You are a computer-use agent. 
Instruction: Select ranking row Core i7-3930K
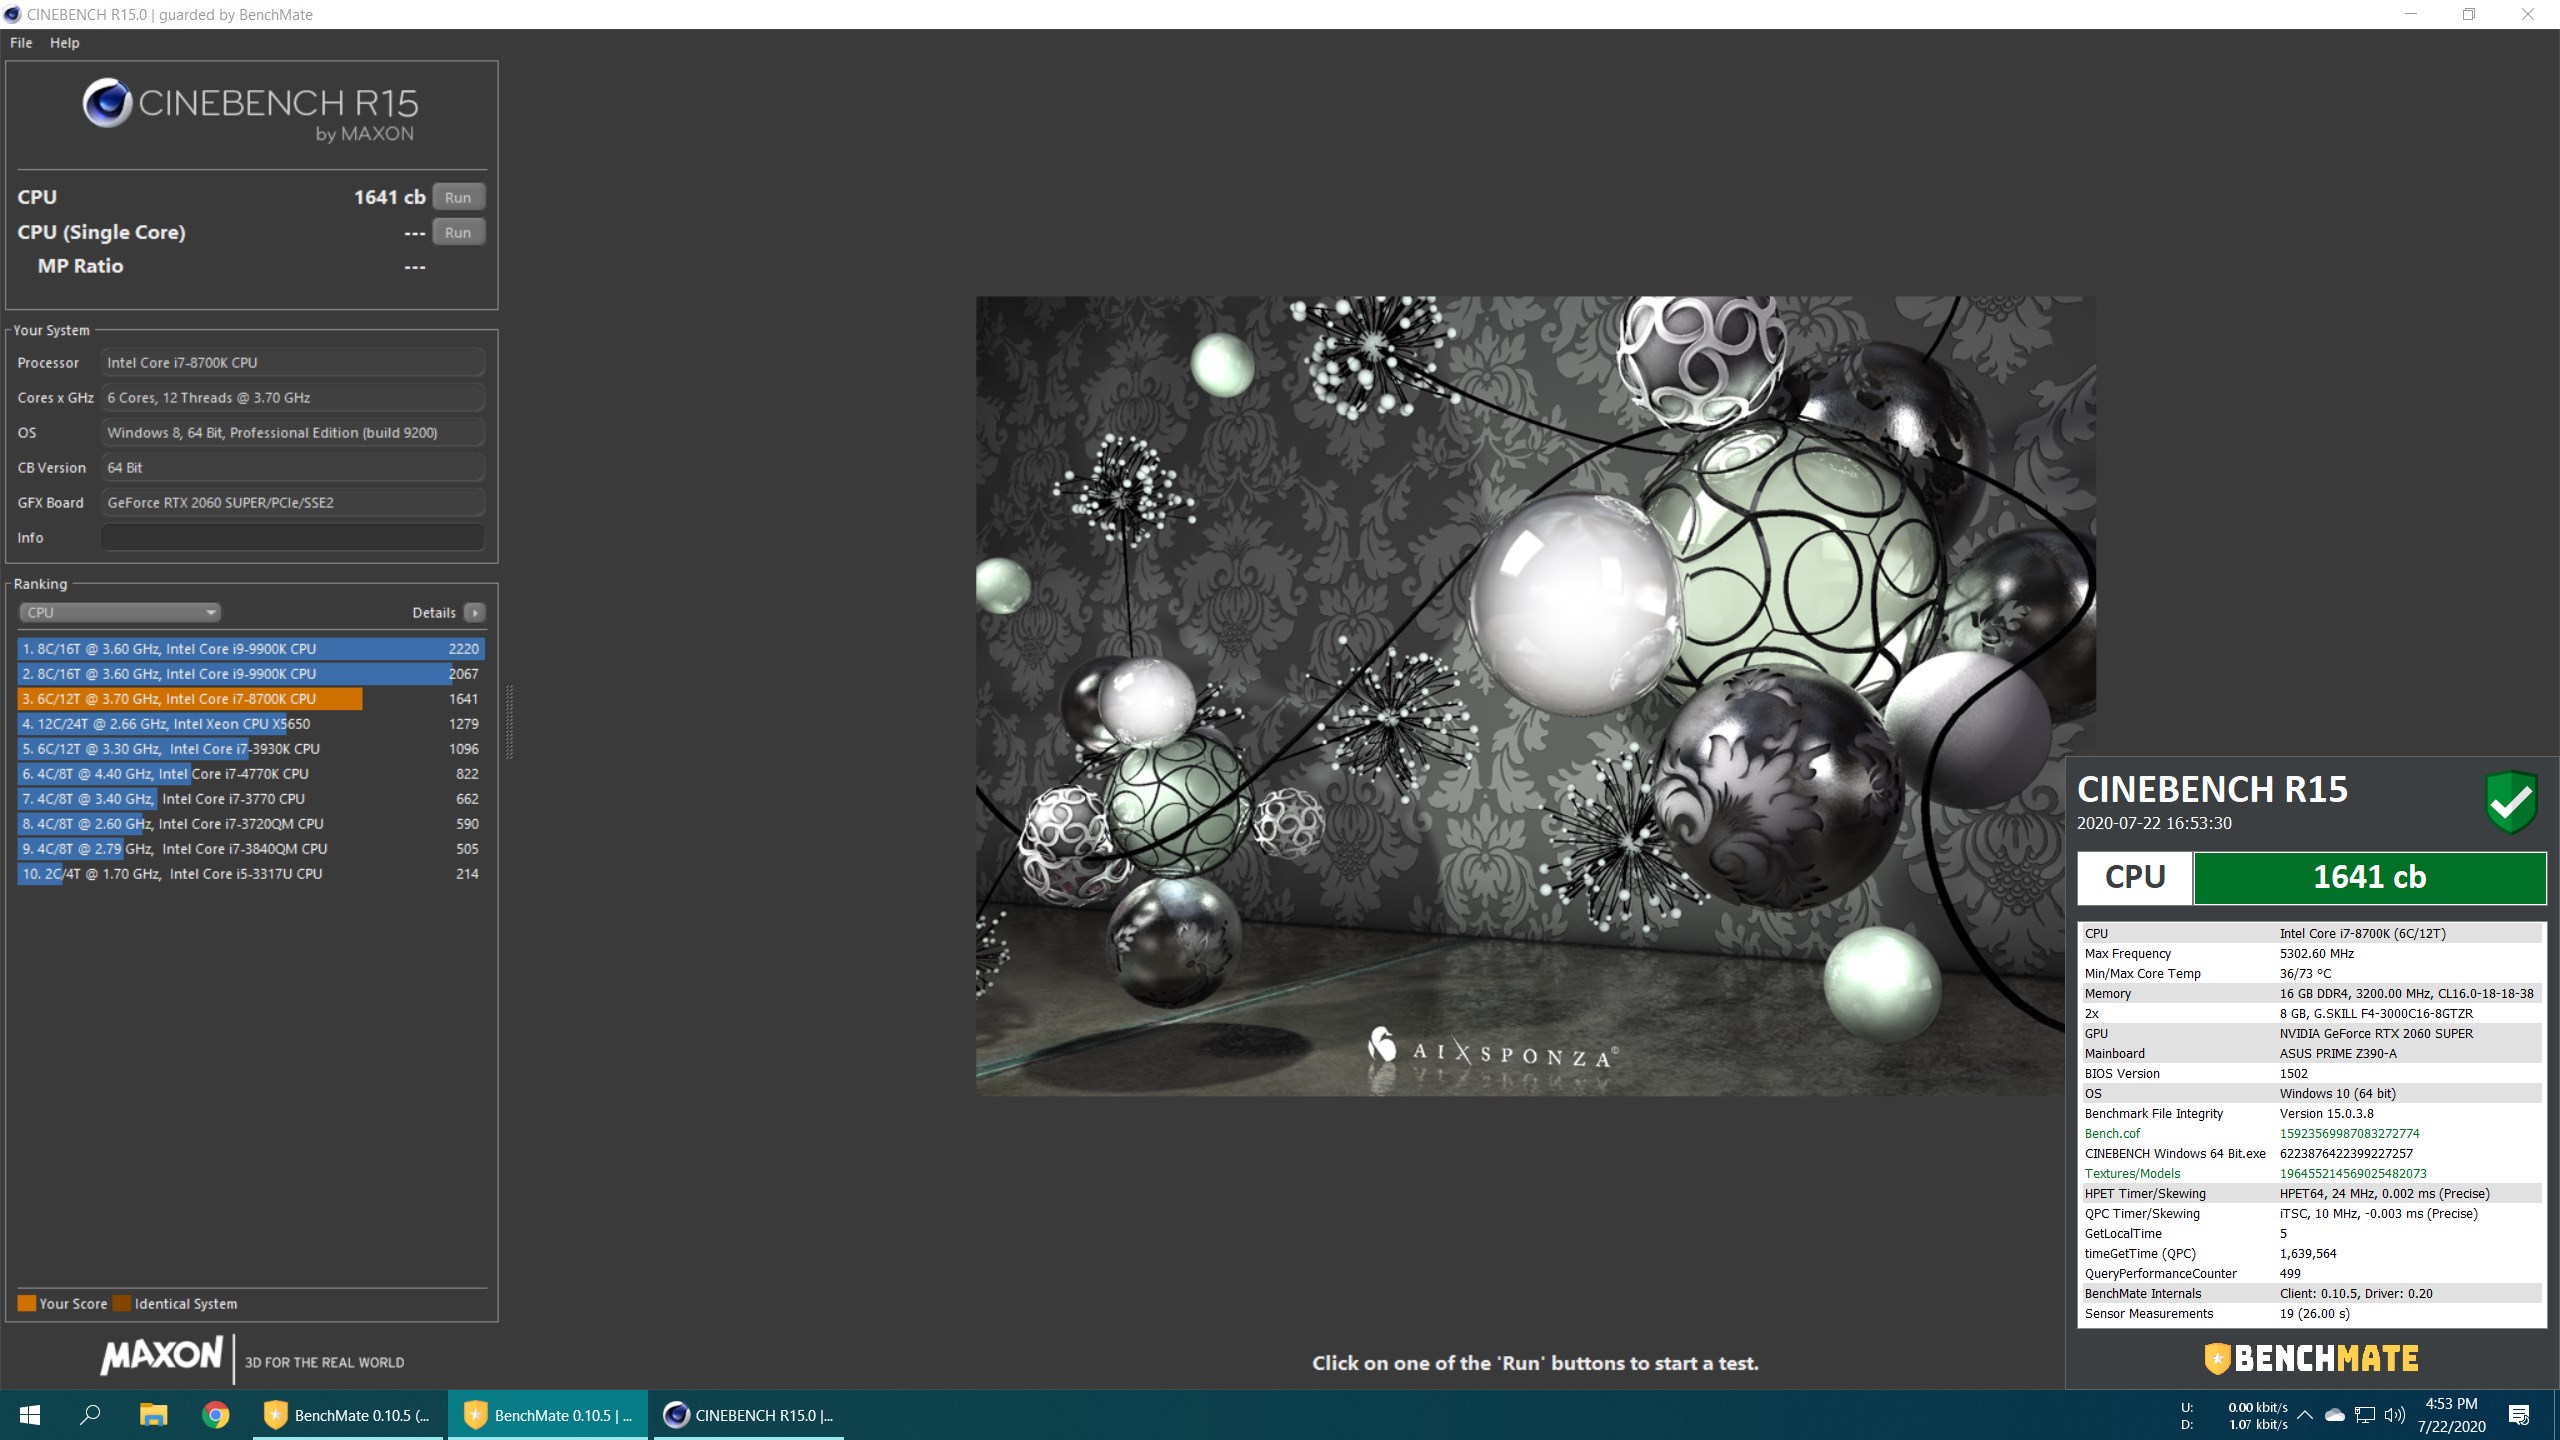tap(251, 749)
